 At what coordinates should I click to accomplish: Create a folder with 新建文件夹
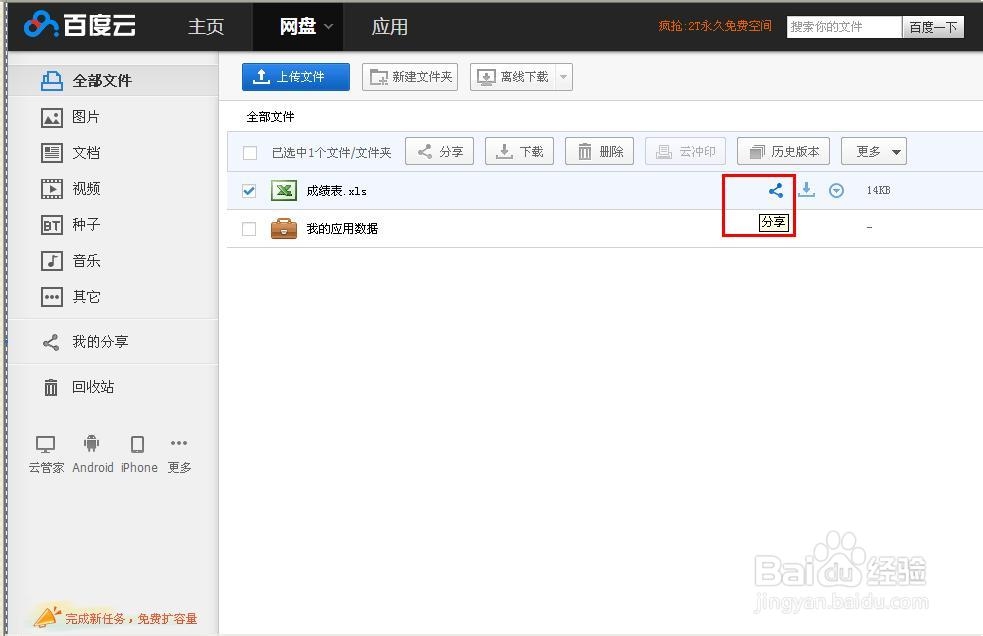point(410,76)
